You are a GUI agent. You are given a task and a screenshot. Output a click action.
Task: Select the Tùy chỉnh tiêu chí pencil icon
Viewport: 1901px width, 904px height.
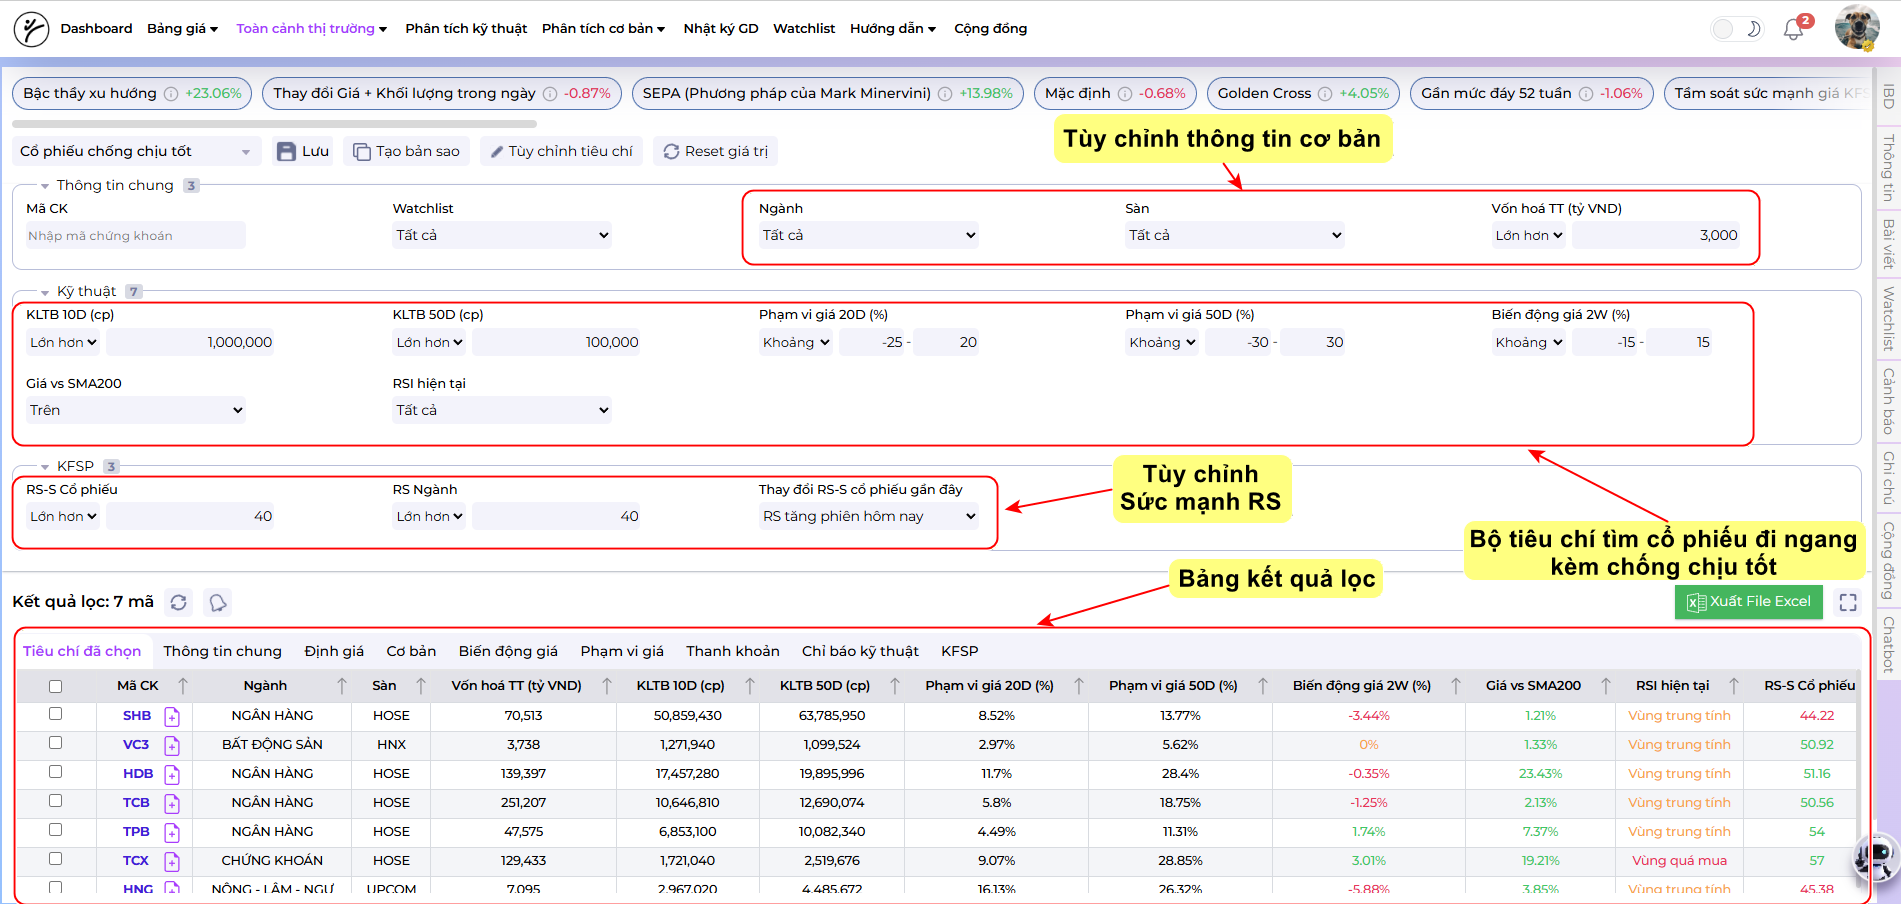[x=498, y=150]
